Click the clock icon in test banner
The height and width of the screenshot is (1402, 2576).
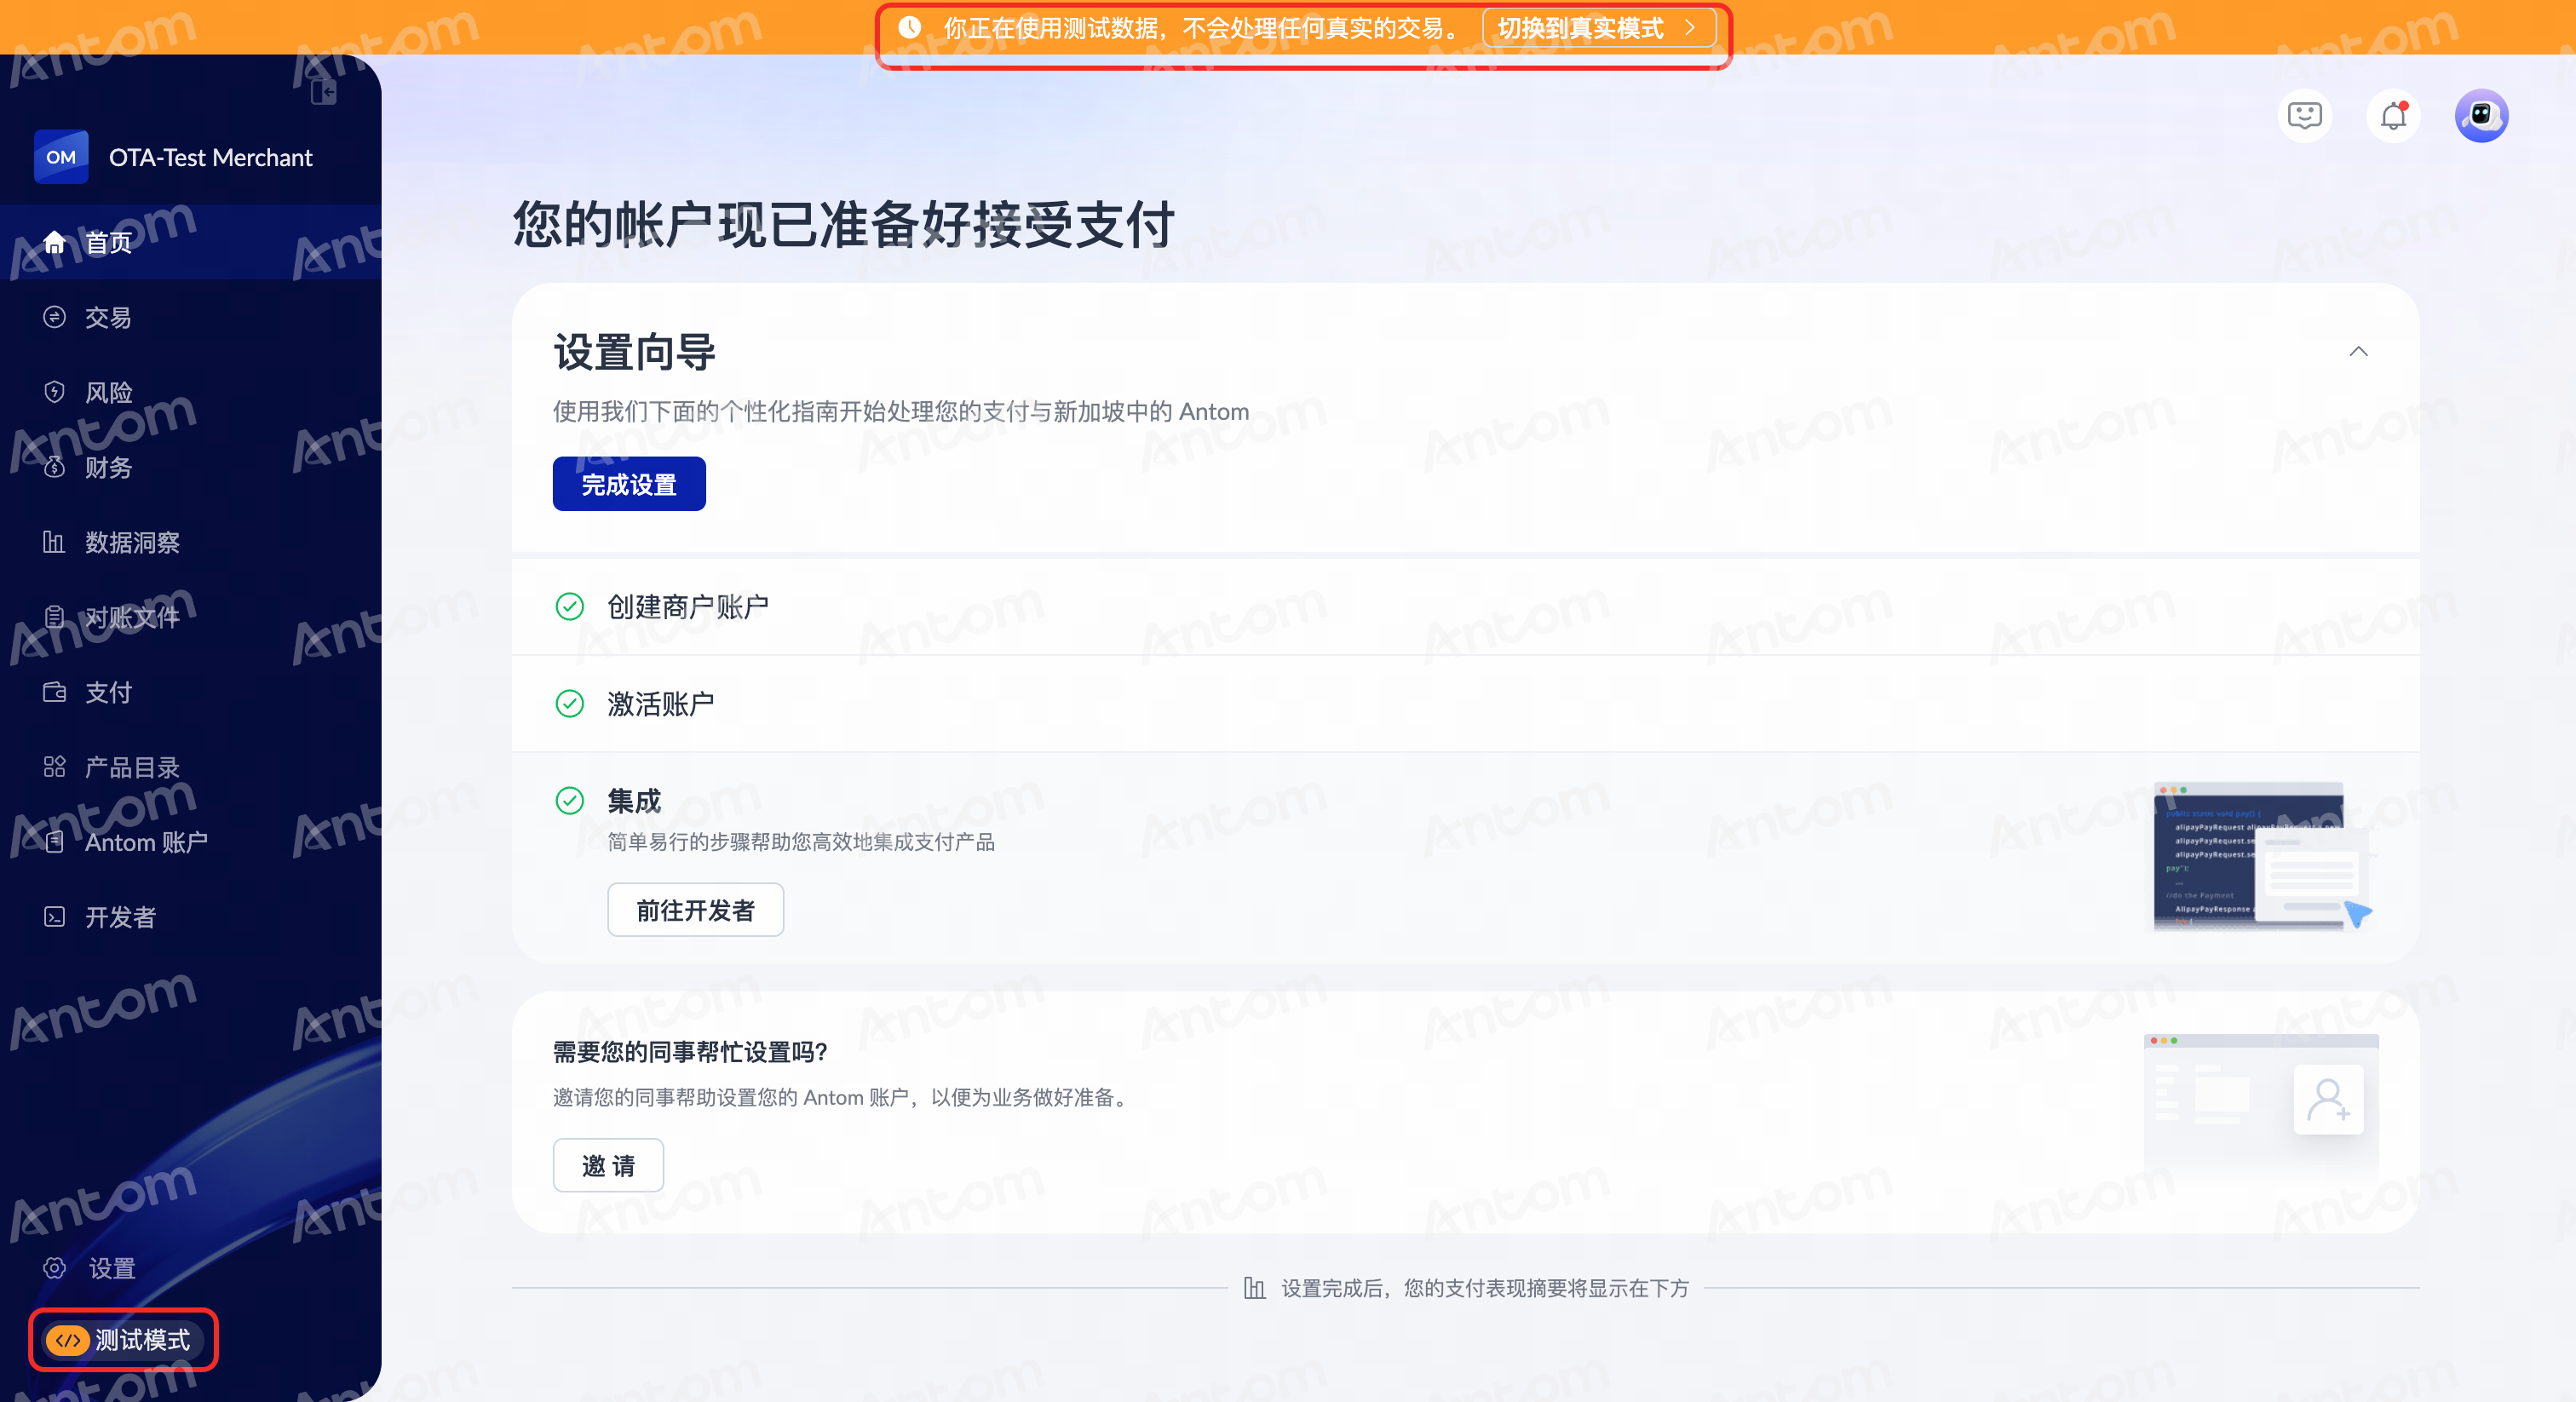909,27
